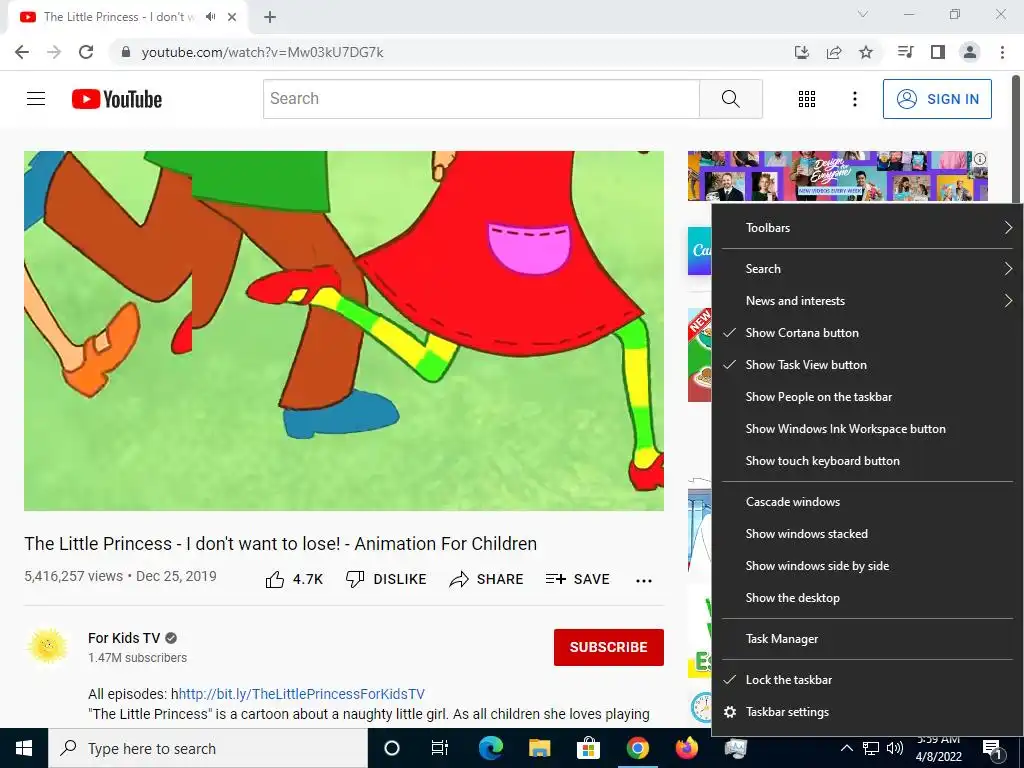
Task: Select Cascade windows
Action: [x=867, y=502]
